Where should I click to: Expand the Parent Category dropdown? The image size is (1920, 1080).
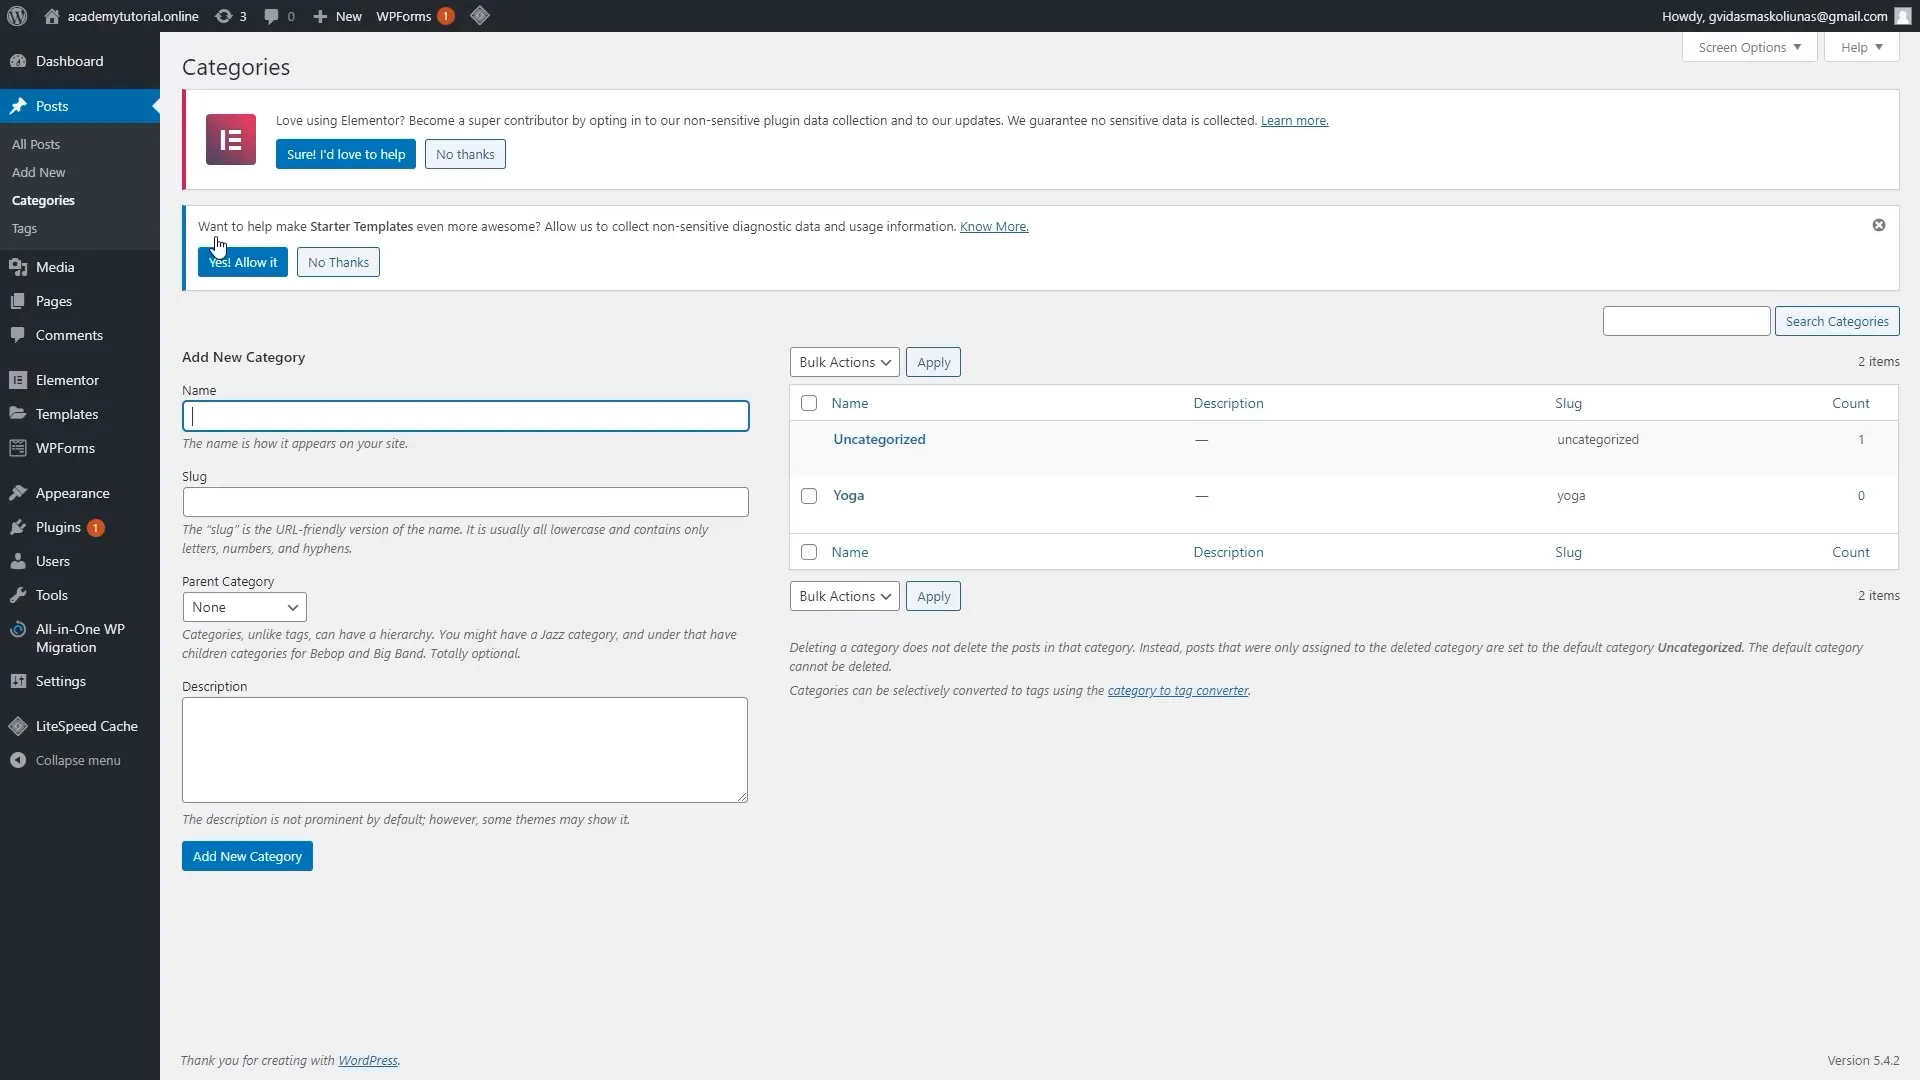pos(244,607)
